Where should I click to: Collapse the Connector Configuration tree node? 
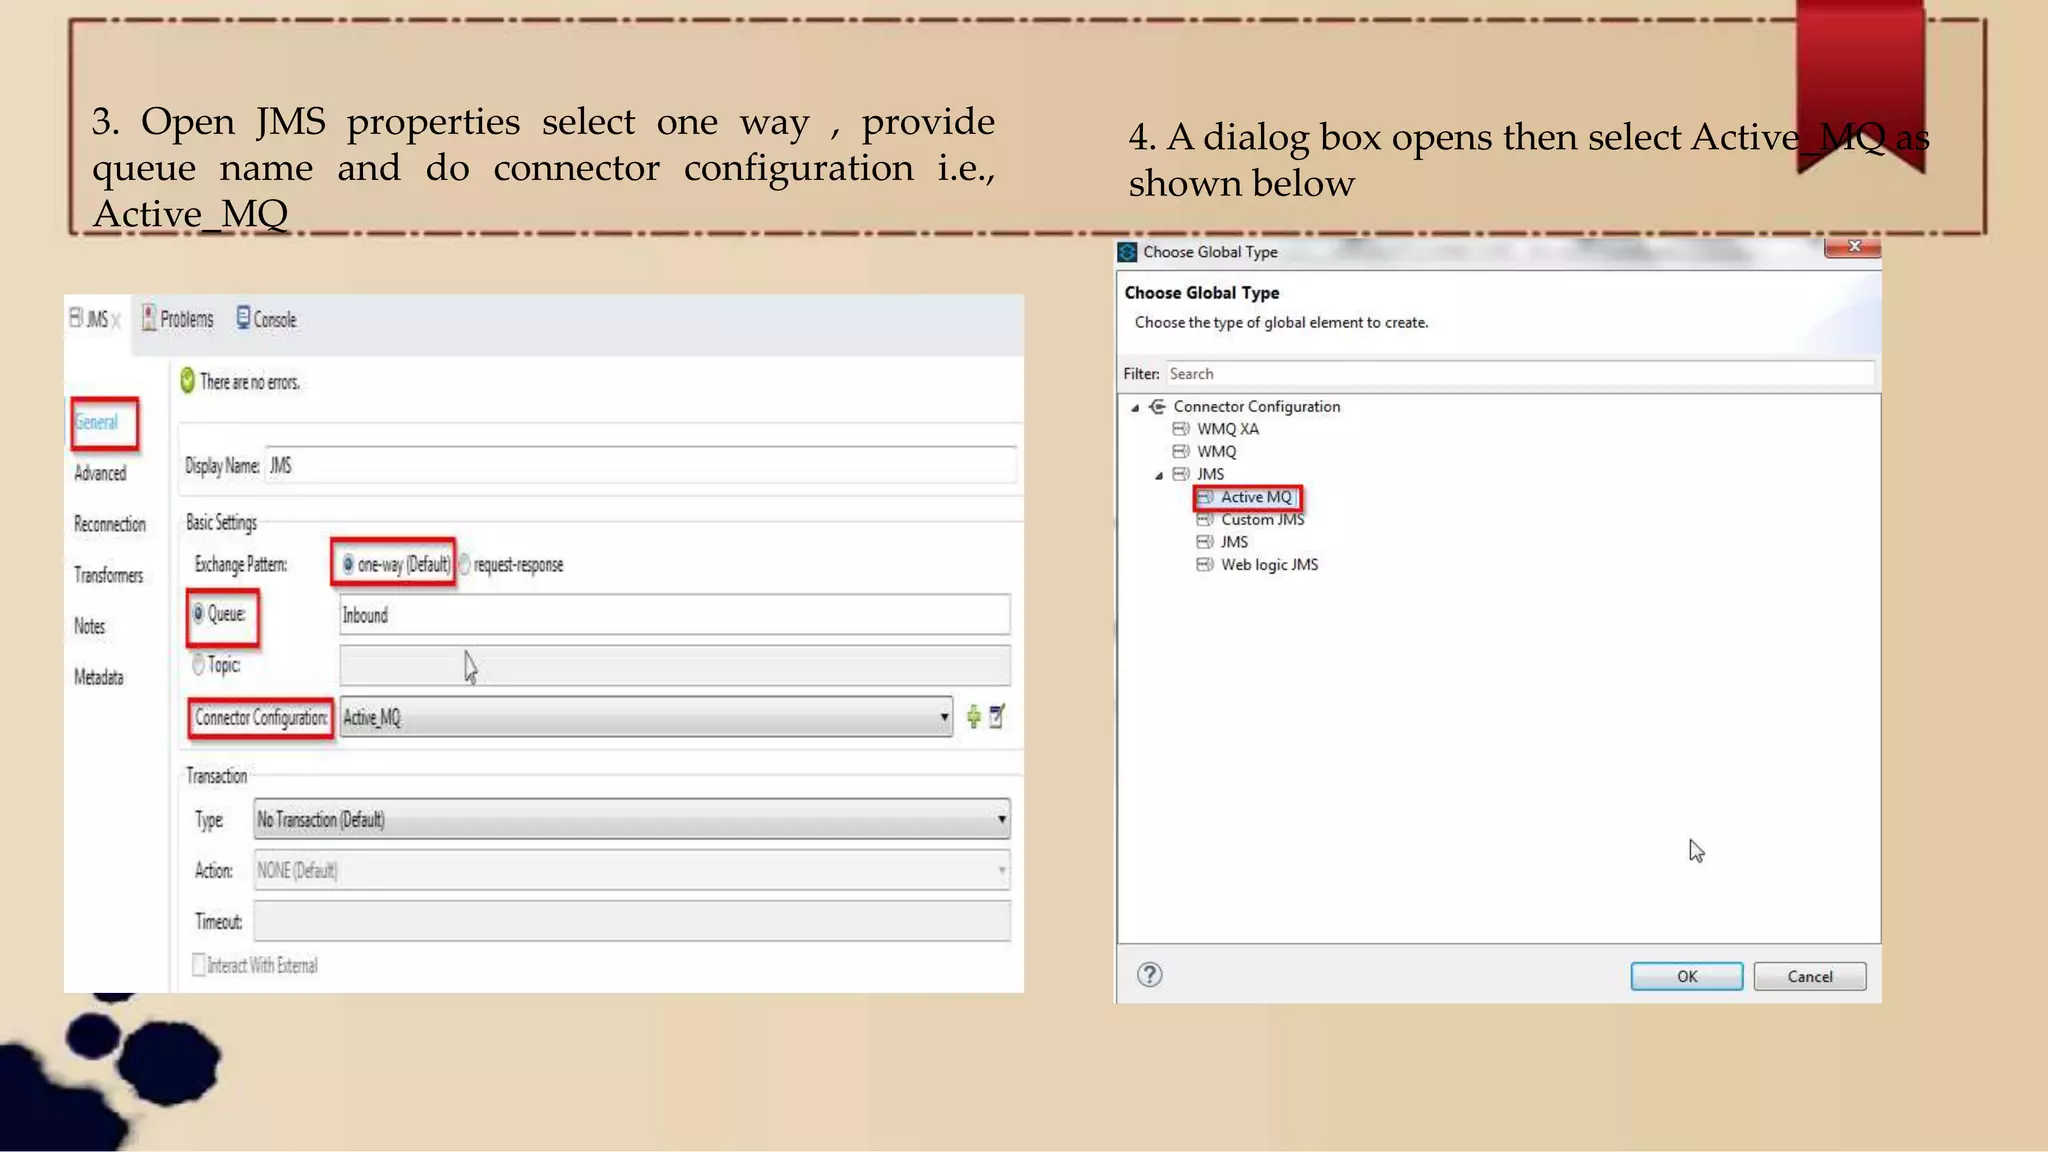click(1135, 408)
